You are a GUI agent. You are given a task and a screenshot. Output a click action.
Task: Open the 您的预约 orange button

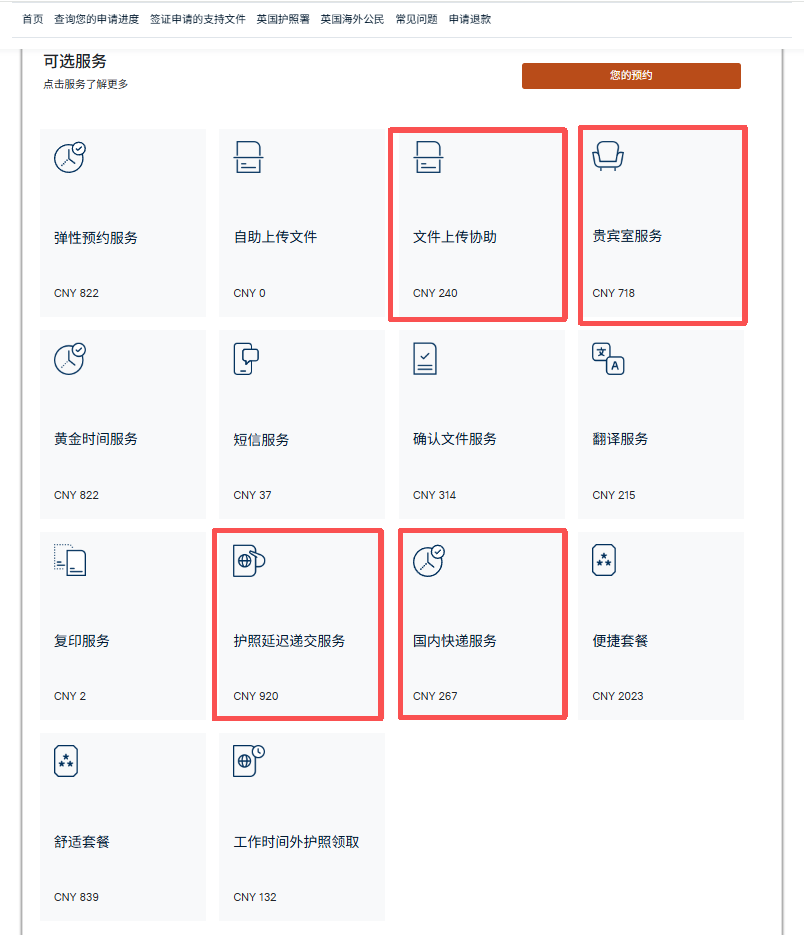(x=631, y=76)
